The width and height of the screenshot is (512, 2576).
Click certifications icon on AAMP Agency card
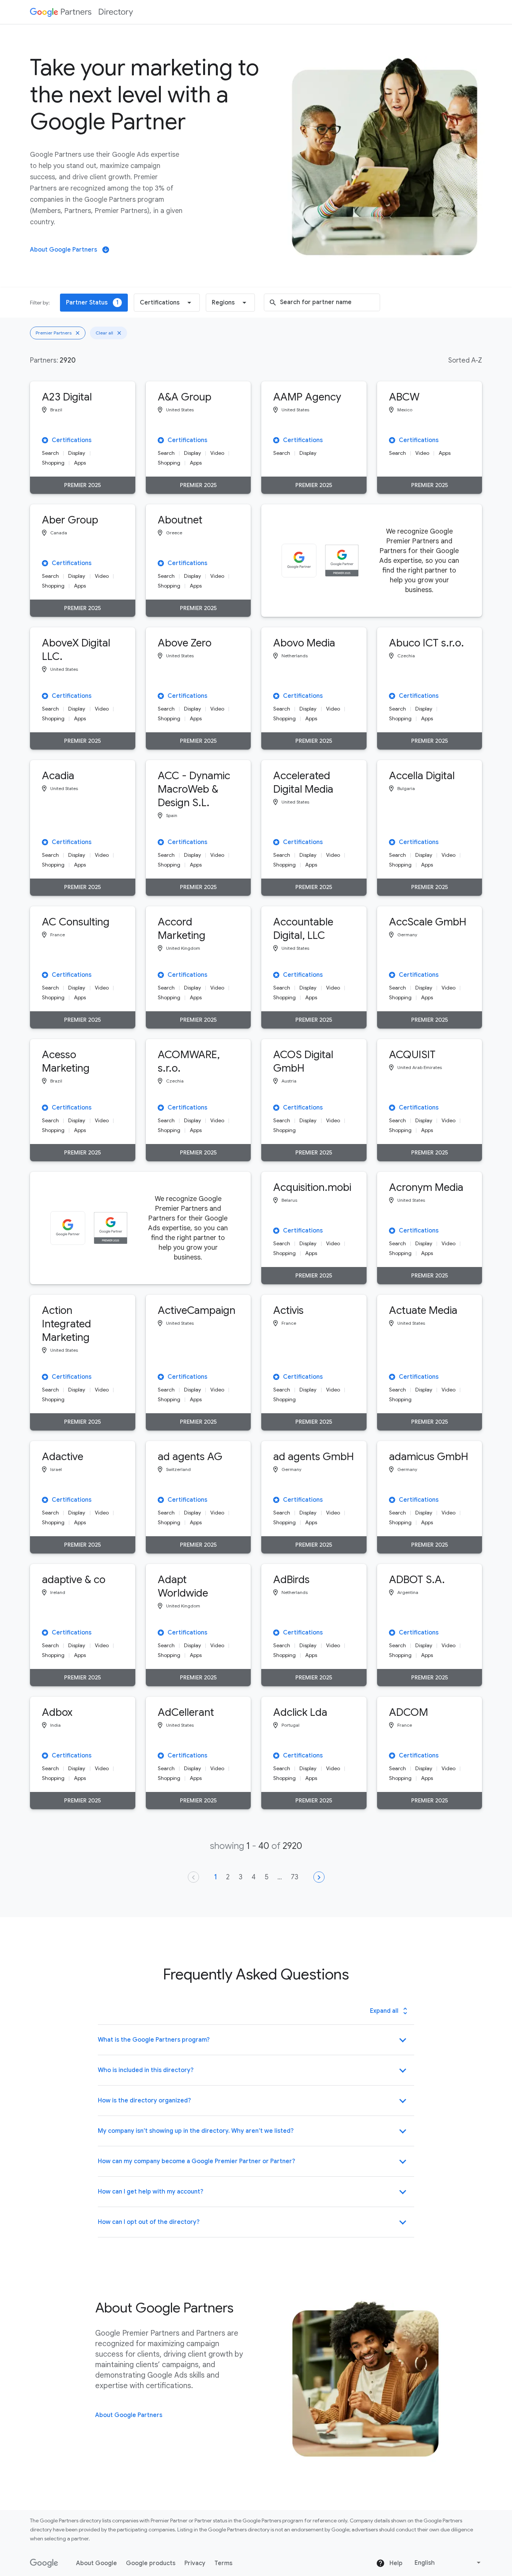click(276, 440)
